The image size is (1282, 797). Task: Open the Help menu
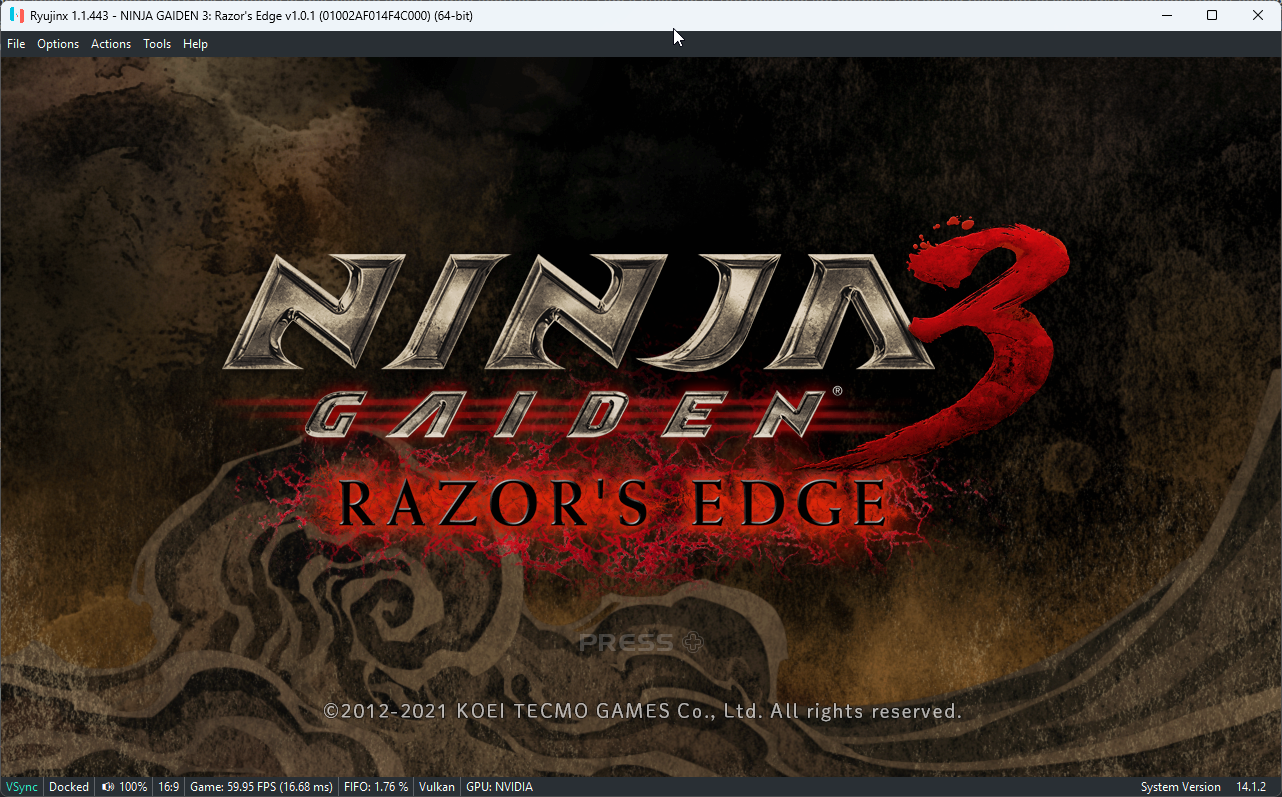pyautogui.click(x=195, y=43)
